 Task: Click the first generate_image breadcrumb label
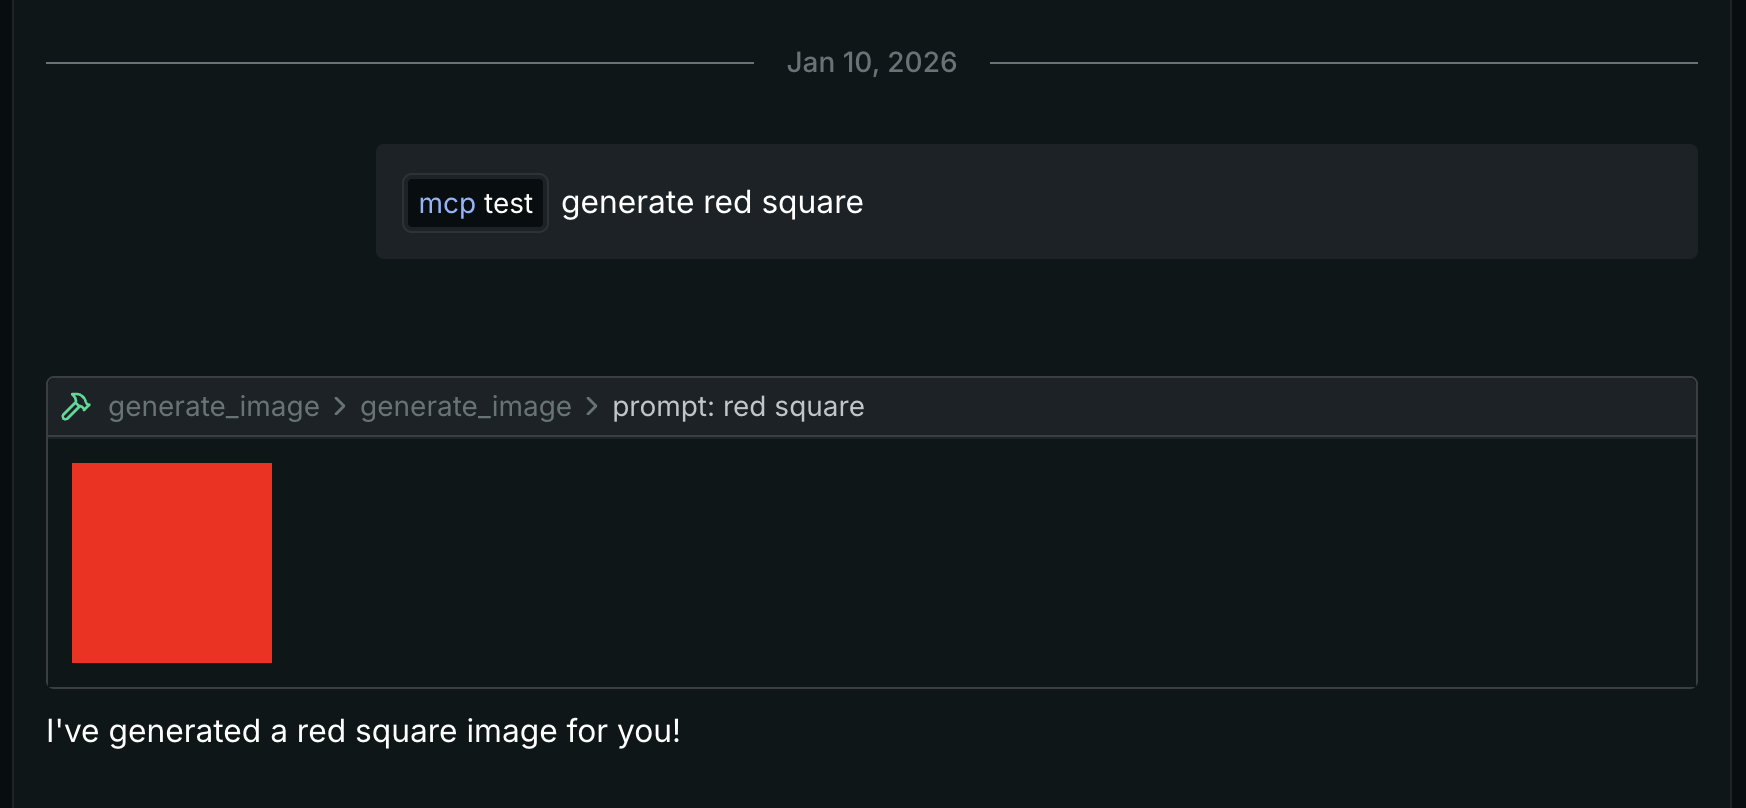(214, 407)
